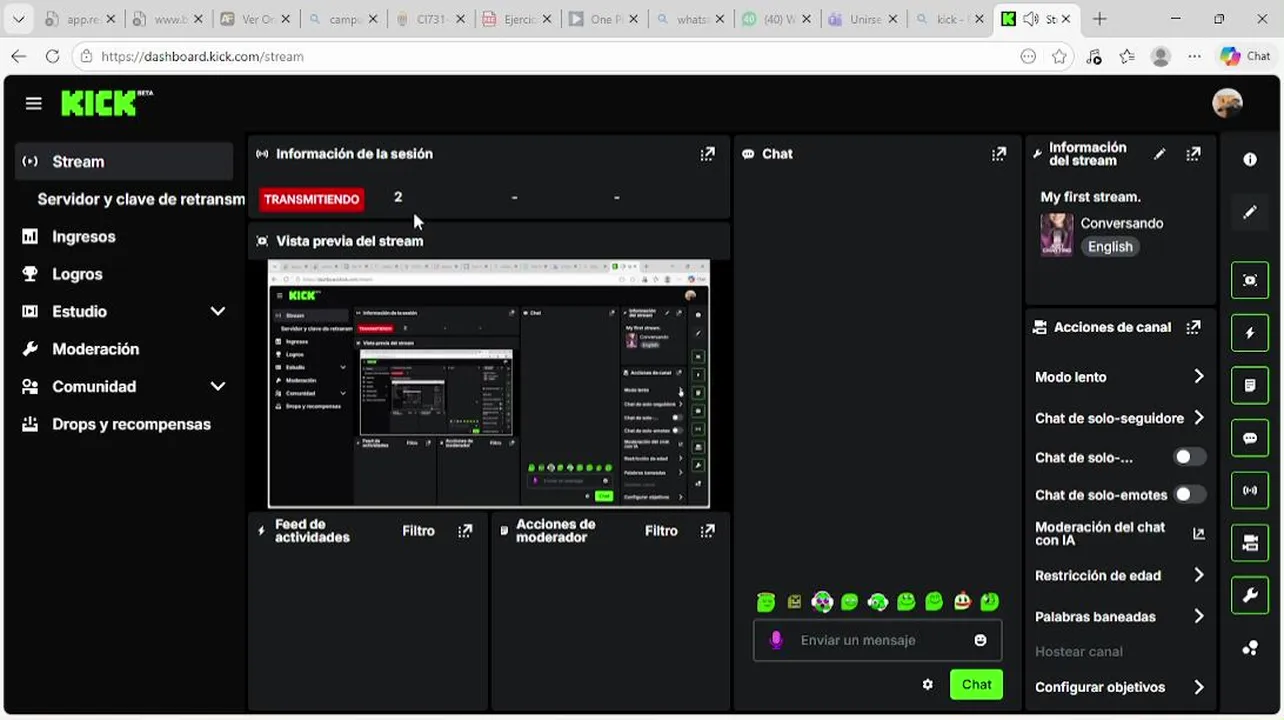Open Palabras baneadas options chevron

(x=1198, y=616)
